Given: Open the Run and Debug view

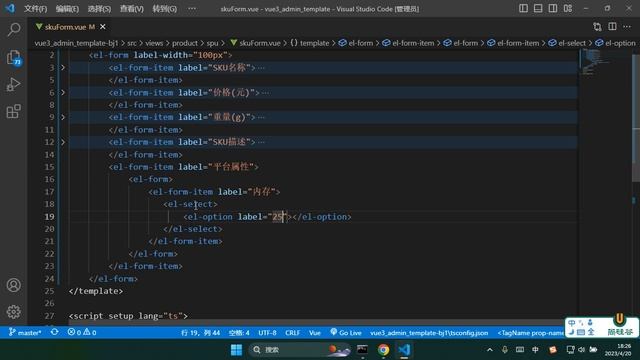Looking at the screenshot, I should pos(14,84).
